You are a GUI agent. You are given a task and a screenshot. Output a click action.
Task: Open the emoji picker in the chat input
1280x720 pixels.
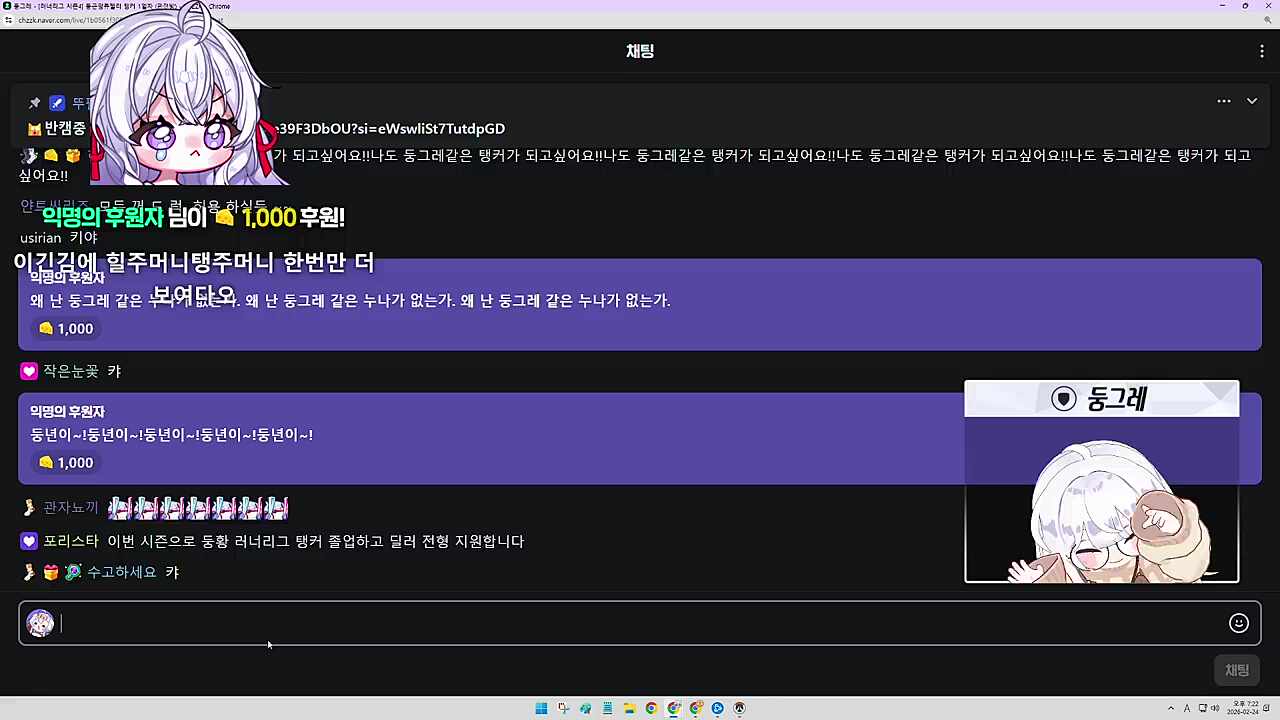point(1239,623)
